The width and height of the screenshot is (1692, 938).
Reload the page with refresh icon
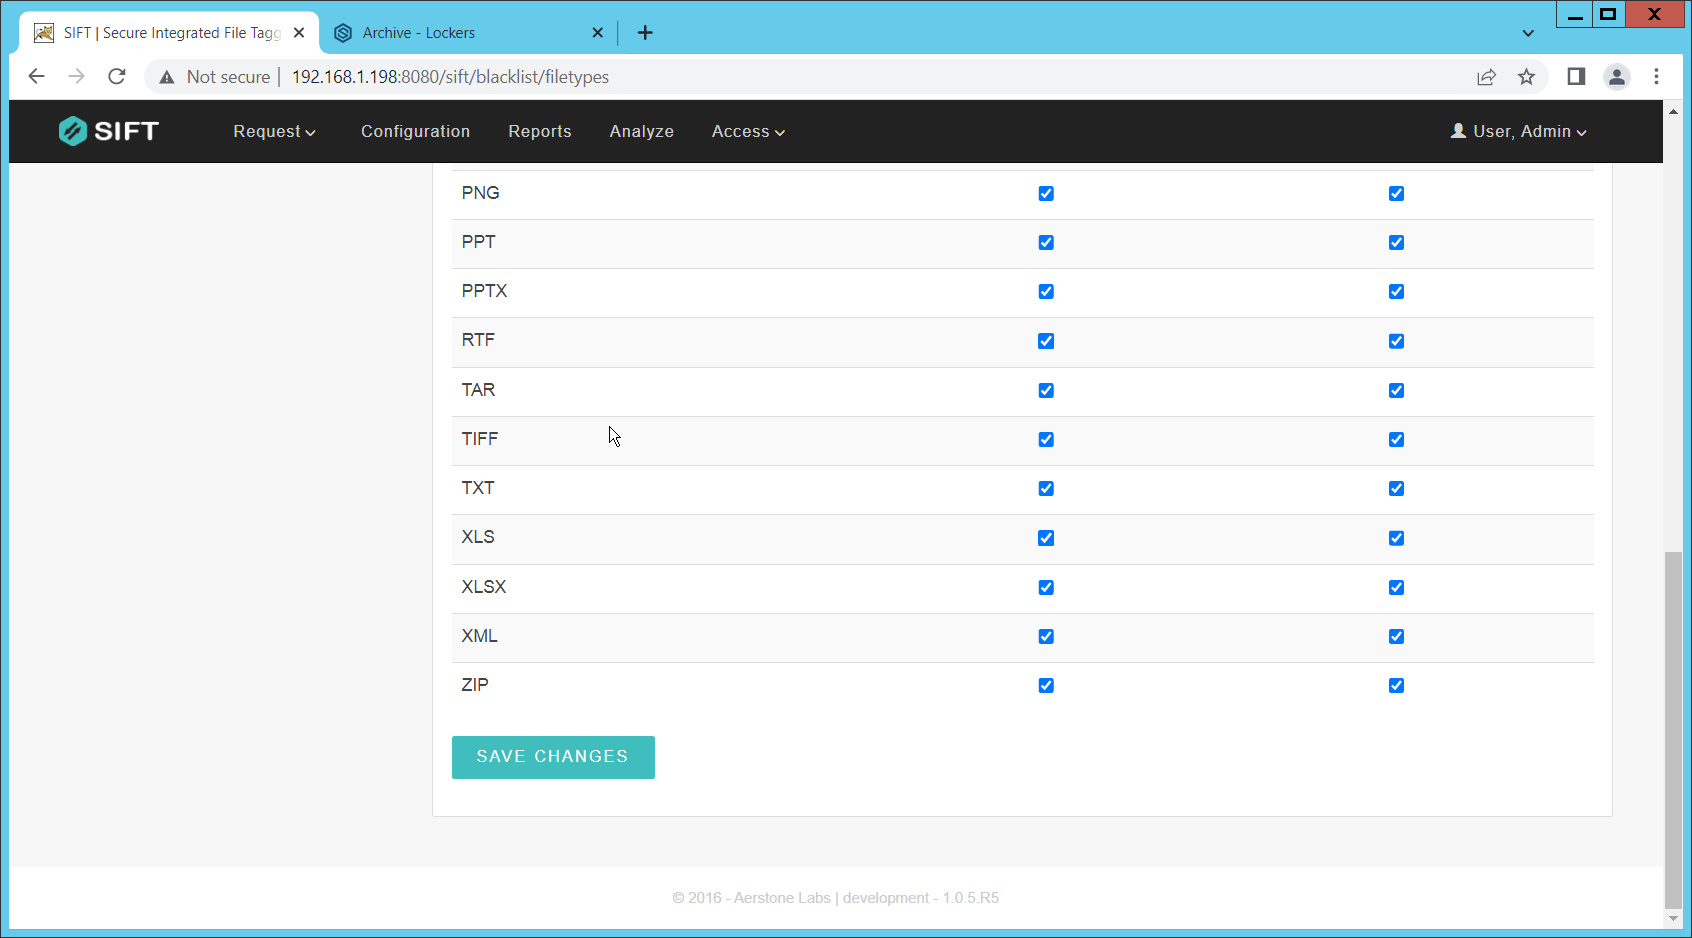[117, 77]
